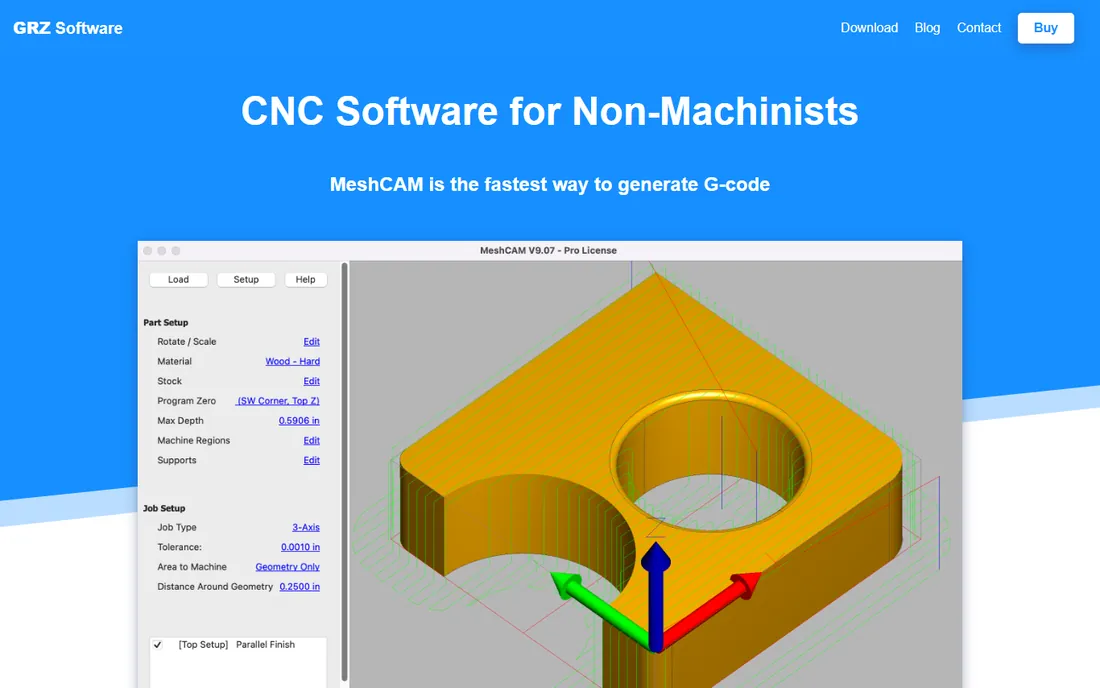Open the Contact page

(979, 28)
